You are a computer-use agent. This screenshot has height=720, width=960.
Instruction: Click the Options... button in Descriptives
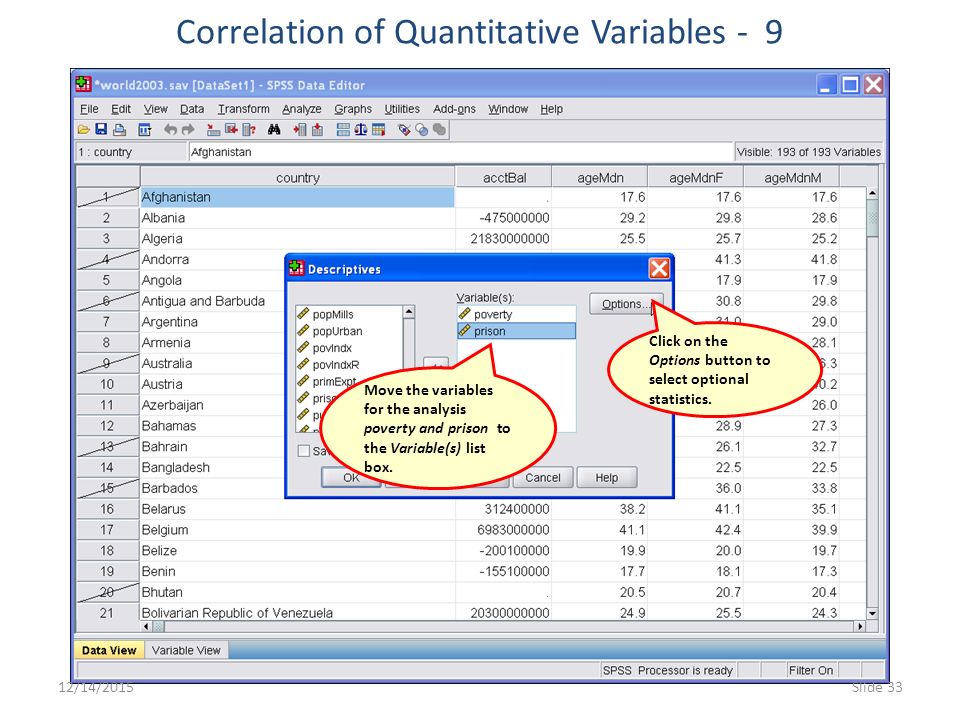[626, 304]
